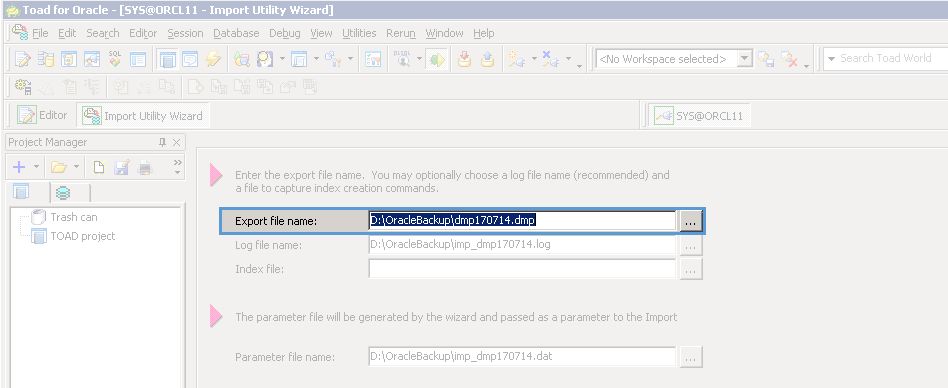
Task: Click the Parameter file name input field
Action: tap(522, 356)
